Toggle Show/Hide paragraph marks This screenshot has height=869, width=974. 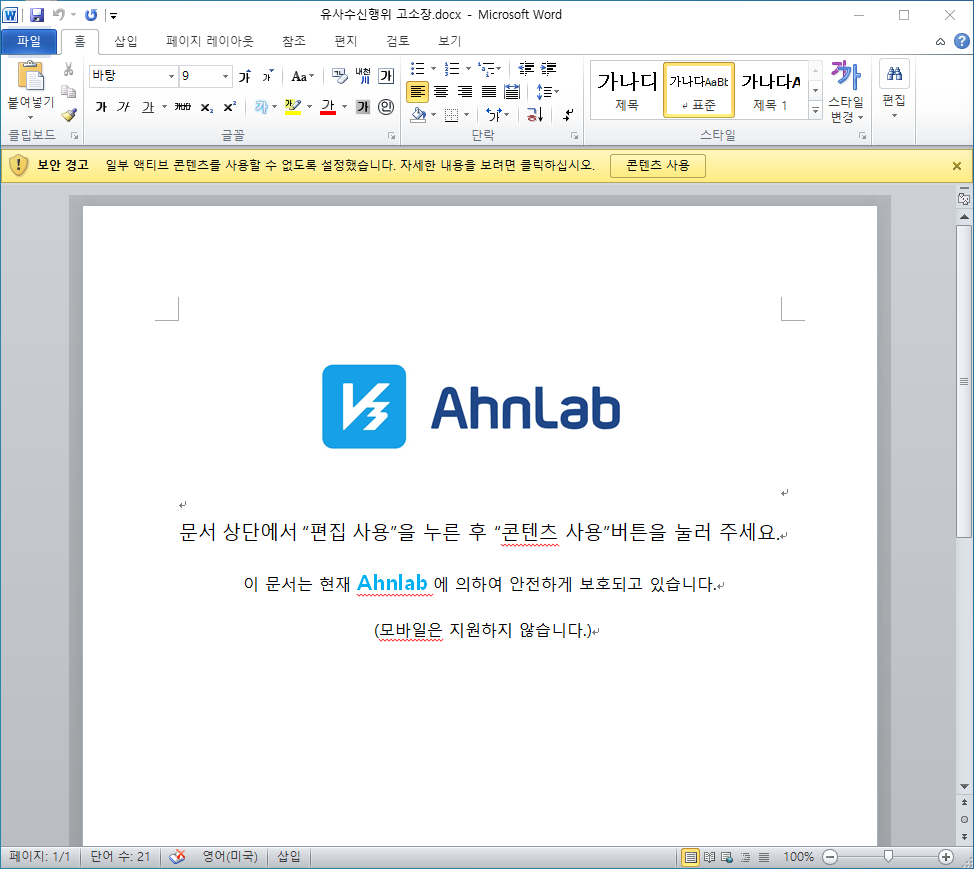567,114
